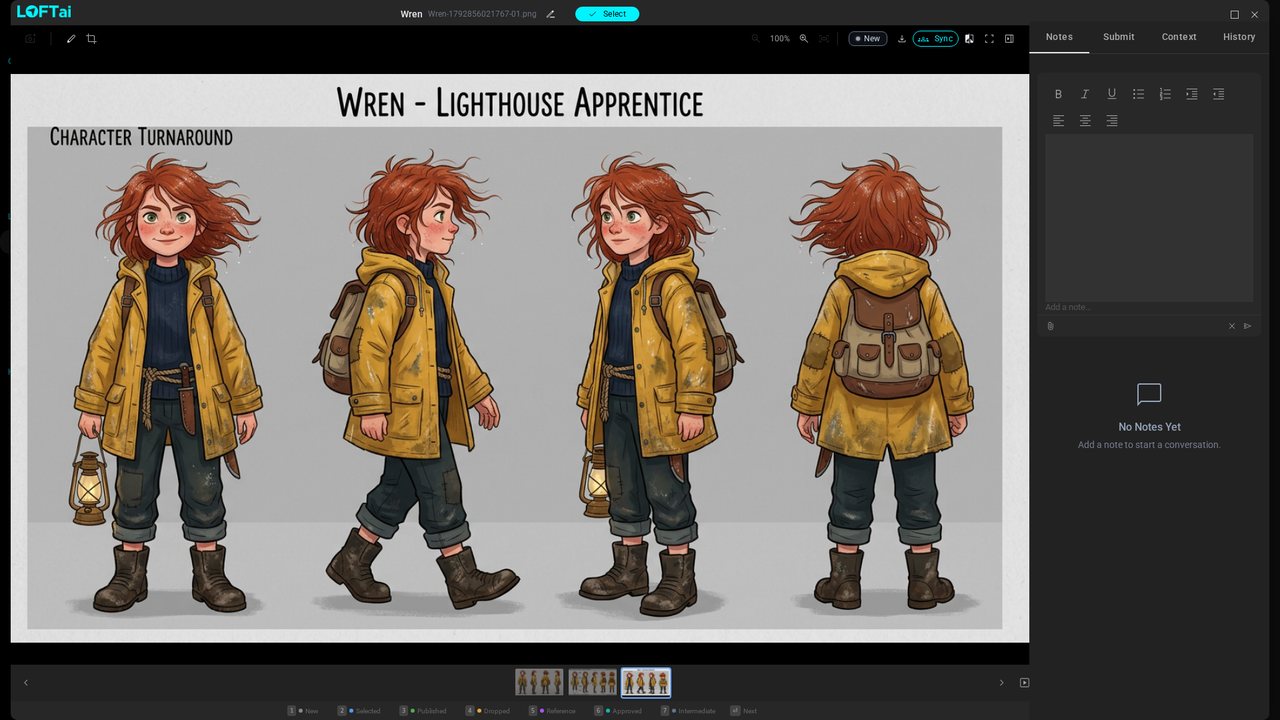The height and width of the screenshot is (720, 1280).
Task: Apply bold formatting to the note
Action: coord(1058,94)
